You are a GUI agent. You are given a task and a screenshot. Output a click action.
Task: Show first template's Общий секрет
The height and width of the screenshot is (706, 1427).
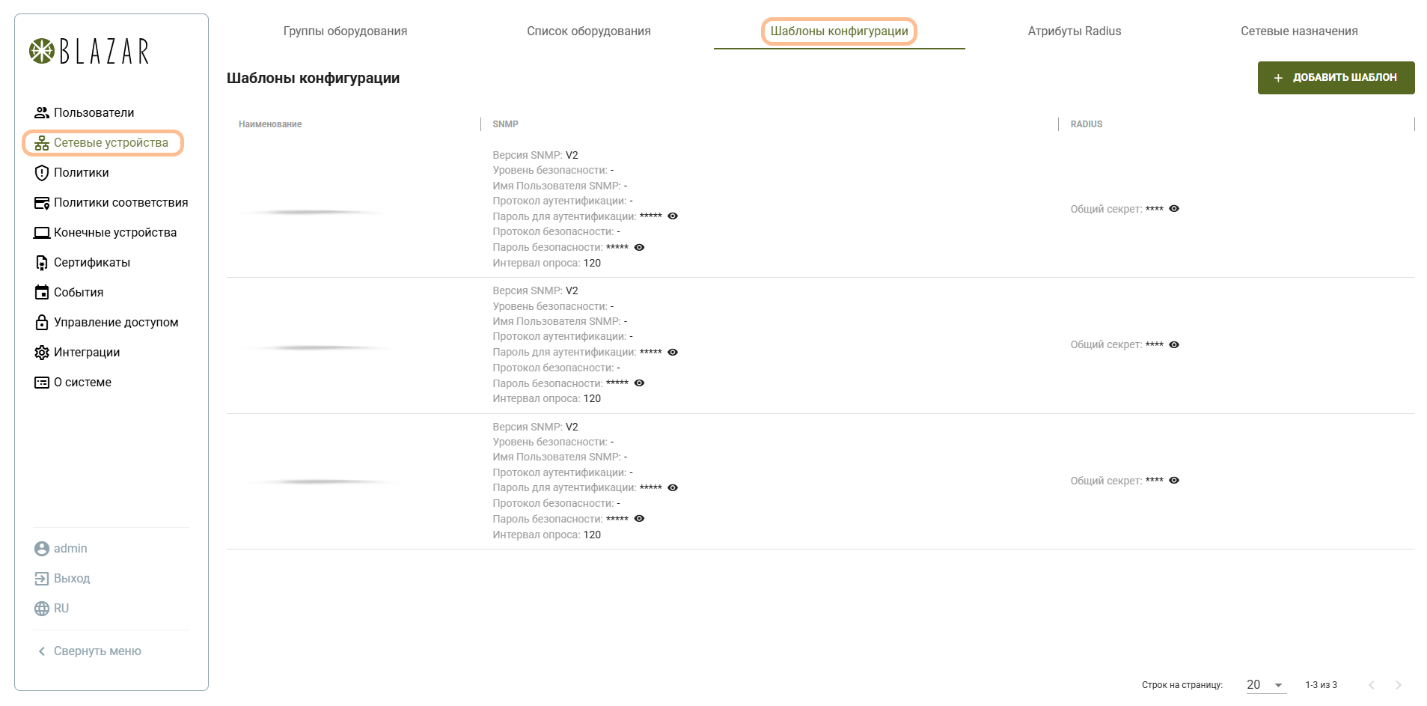(1174, 209)
